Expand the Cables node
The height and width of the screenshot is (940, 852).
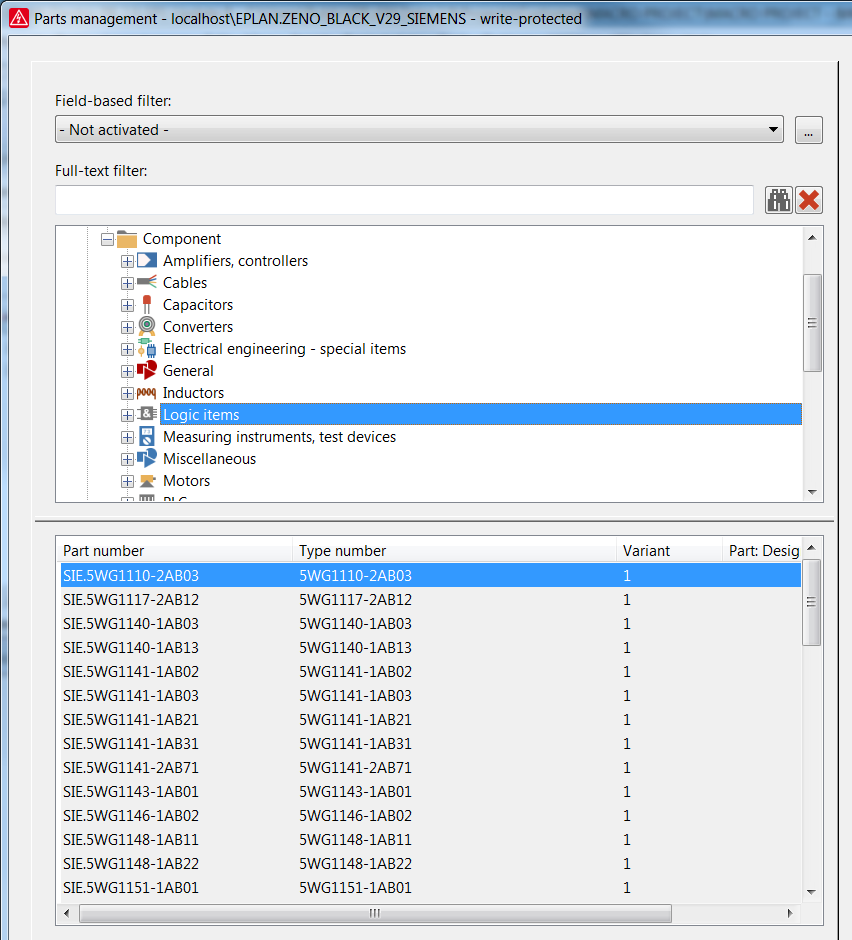click(127, 283)
